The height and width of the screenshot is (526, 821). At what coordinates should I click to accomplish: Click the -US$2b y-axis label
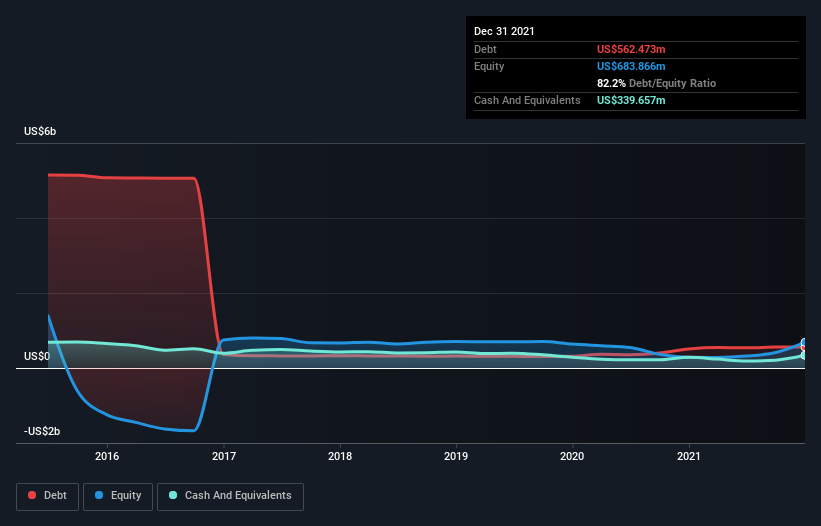pos(42,431)
